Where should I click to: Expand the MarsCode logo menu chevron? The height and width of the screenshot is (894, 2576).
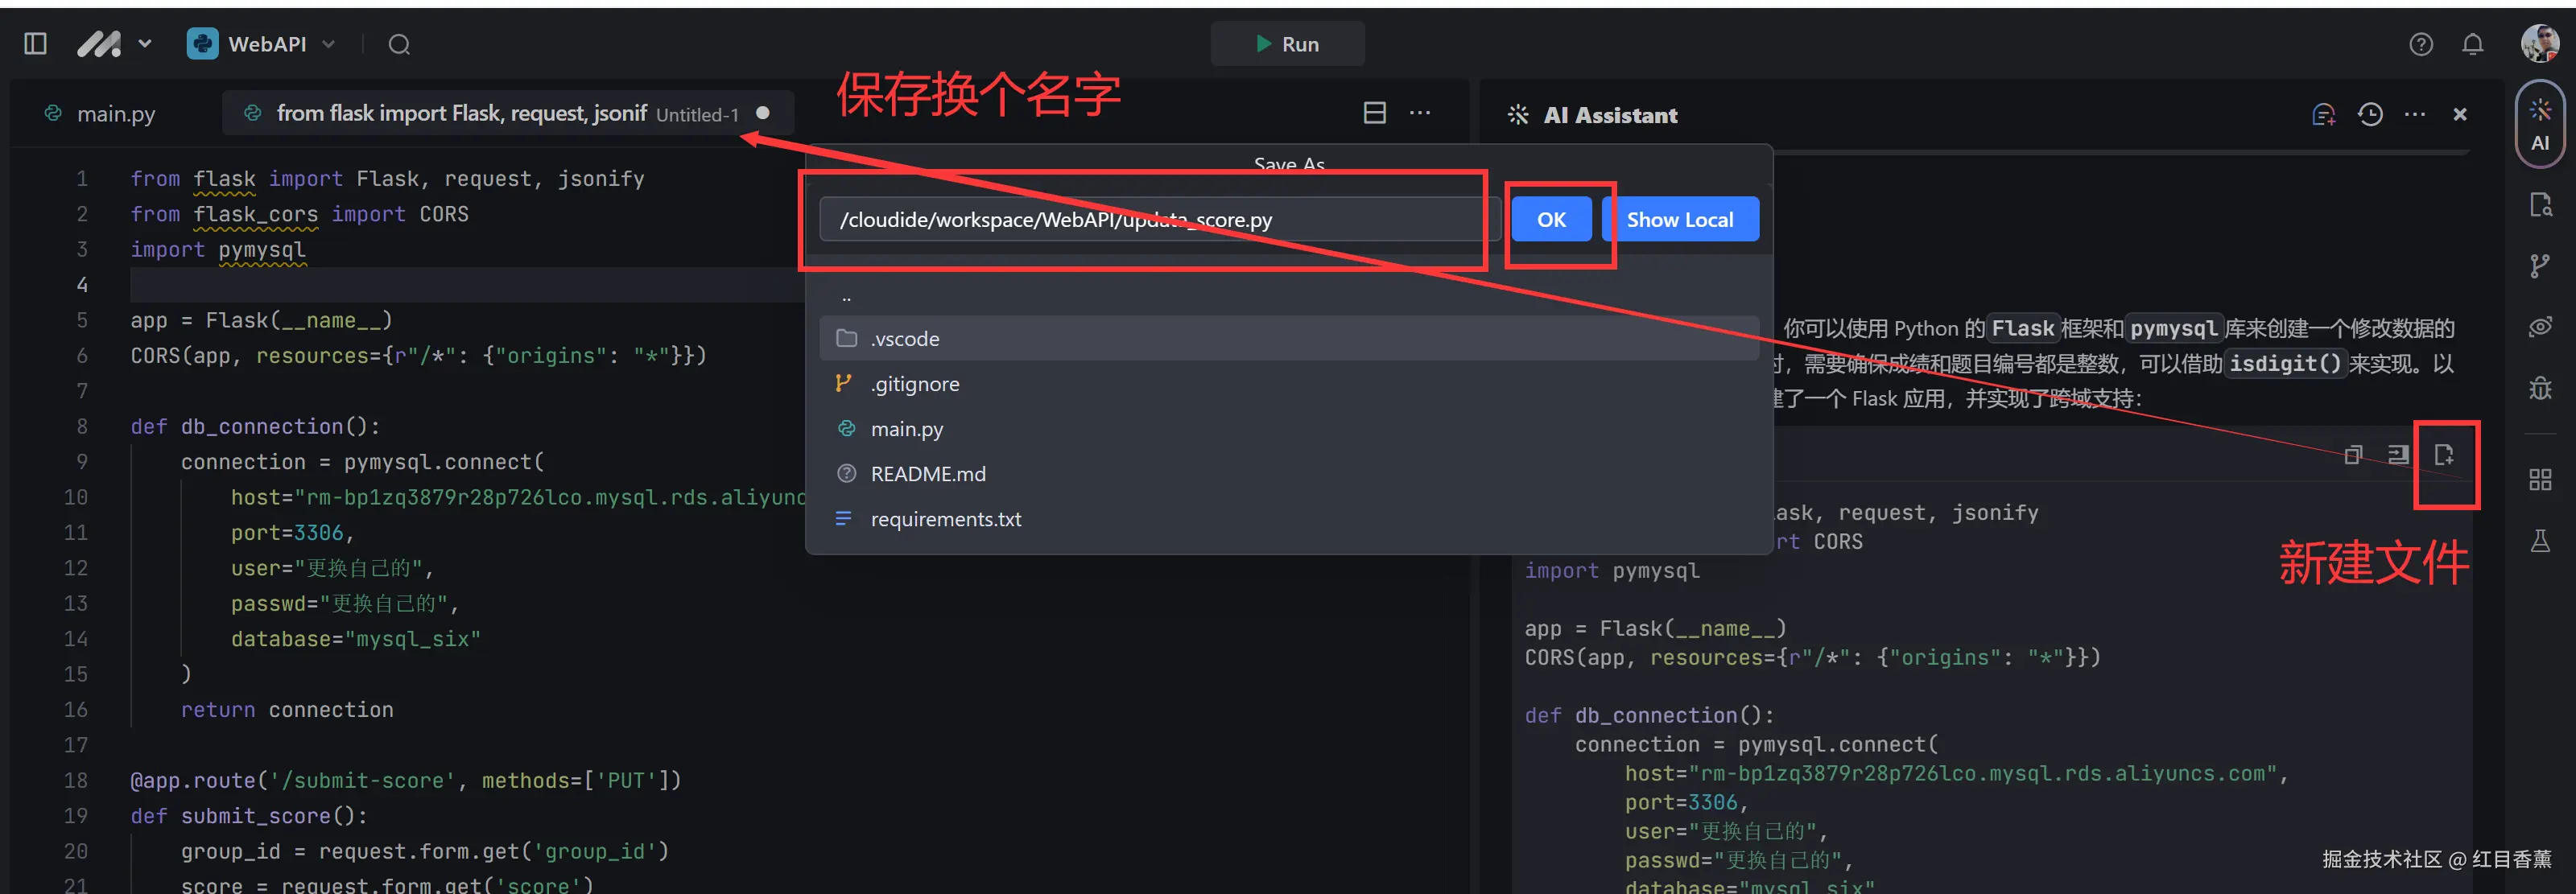tap(145, 44)
